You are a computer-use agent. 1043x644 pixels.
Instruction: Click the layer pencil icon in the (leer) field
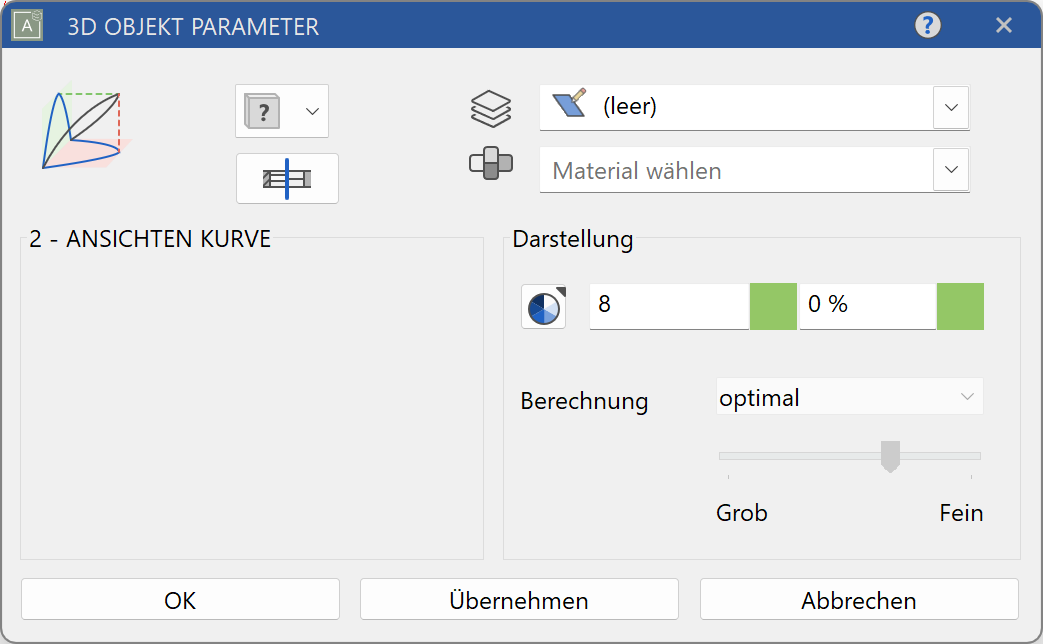[x=567, y=107]
